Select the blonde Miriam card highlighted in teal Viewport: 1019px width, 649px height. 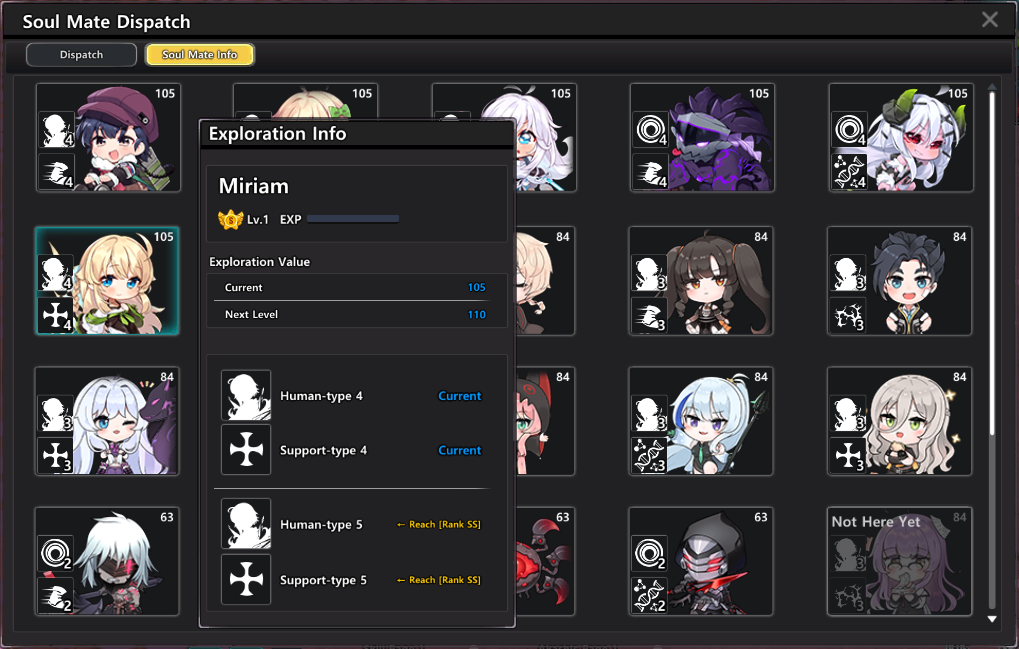click(107, 281)
